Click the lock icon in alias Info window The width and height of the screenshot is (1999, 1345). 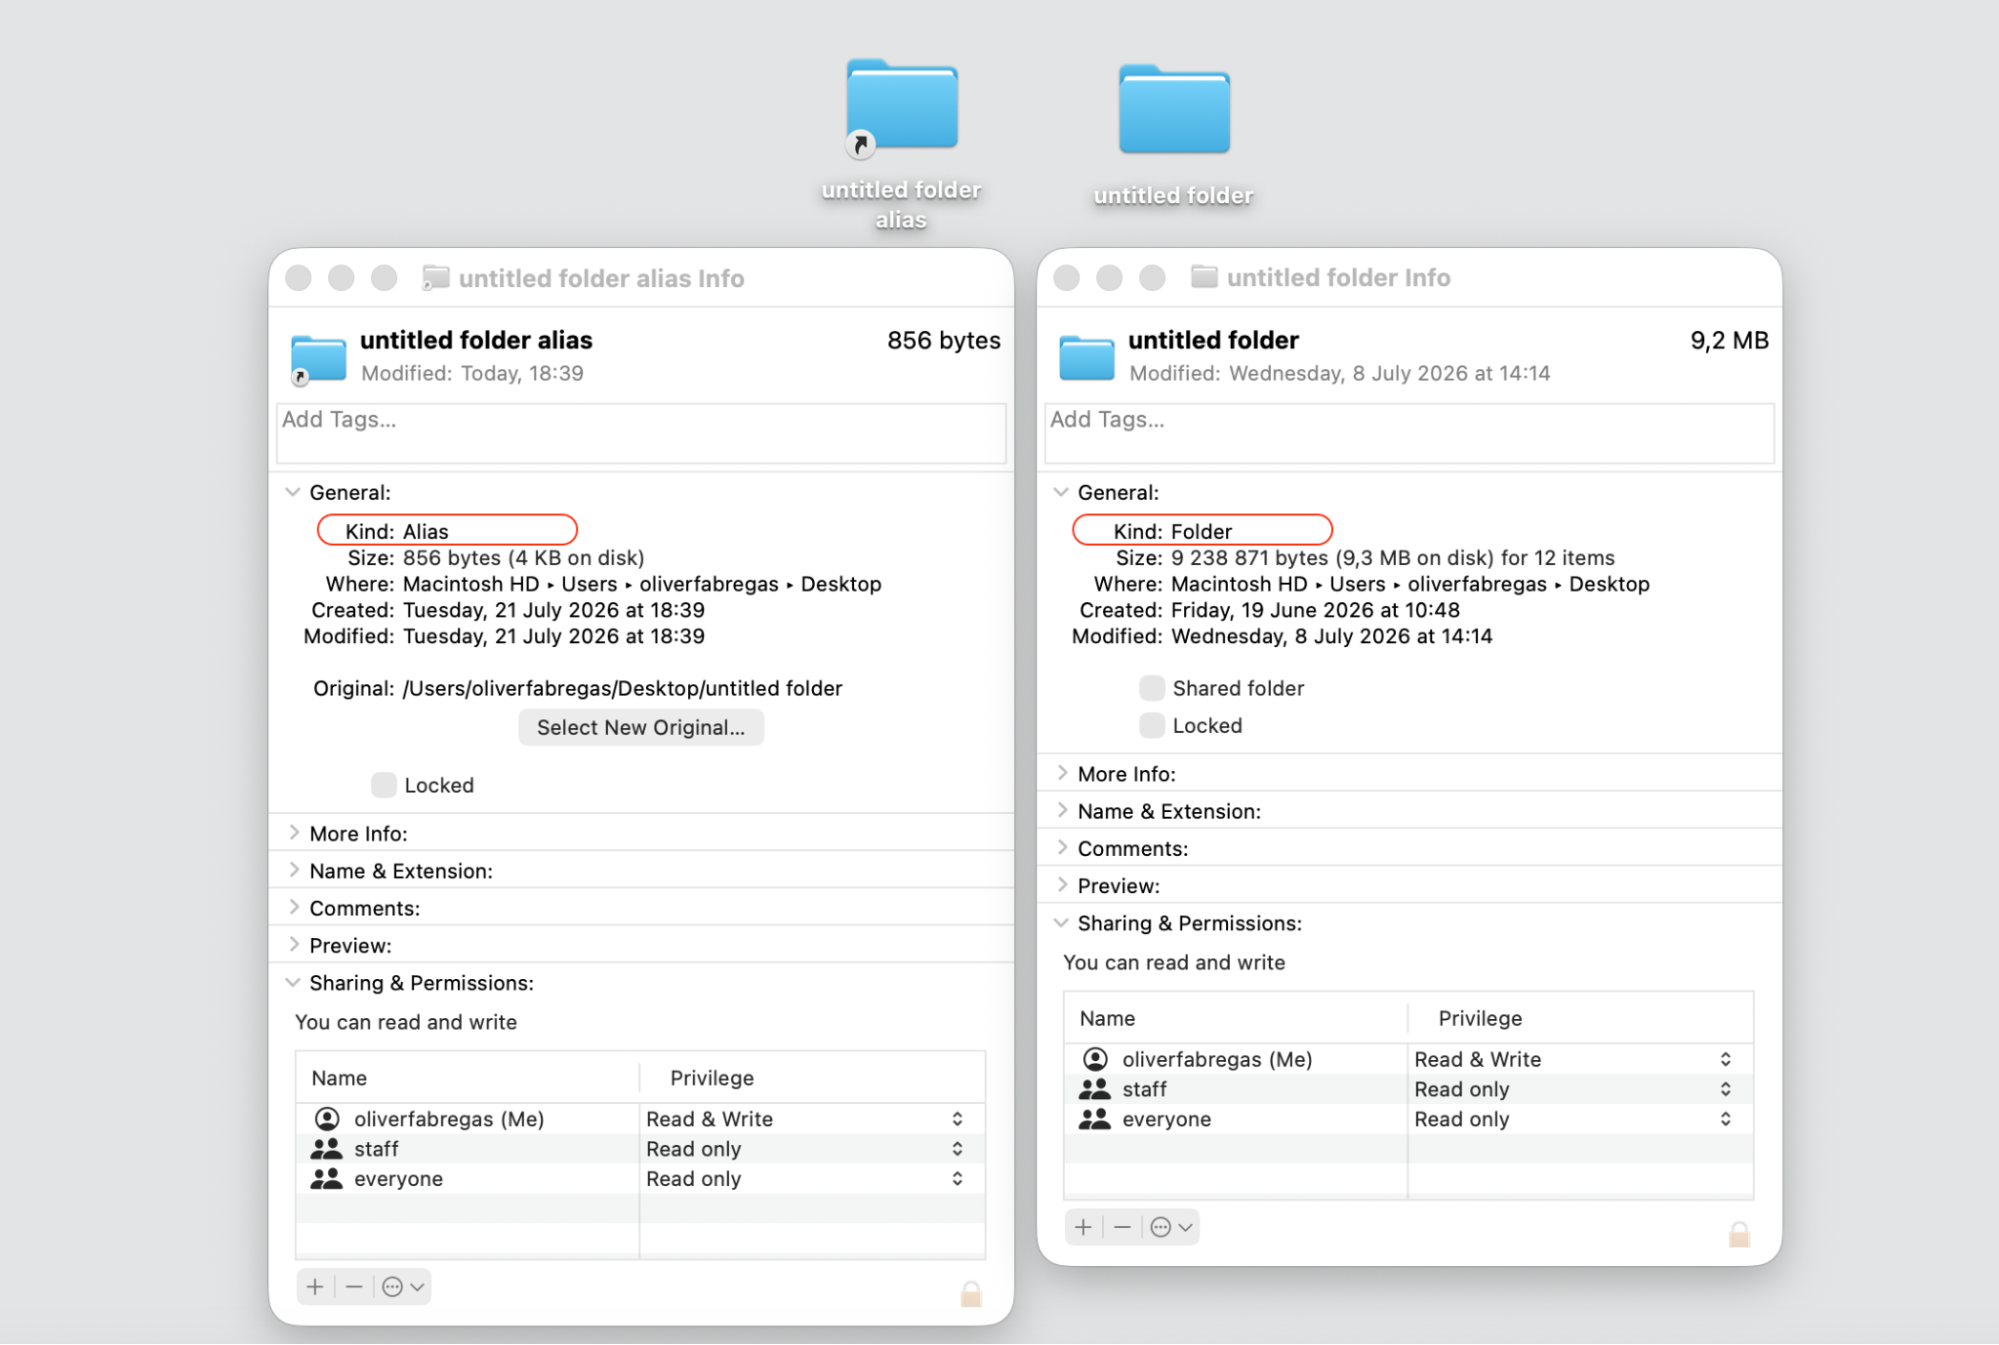click(x=970, y=1293)
